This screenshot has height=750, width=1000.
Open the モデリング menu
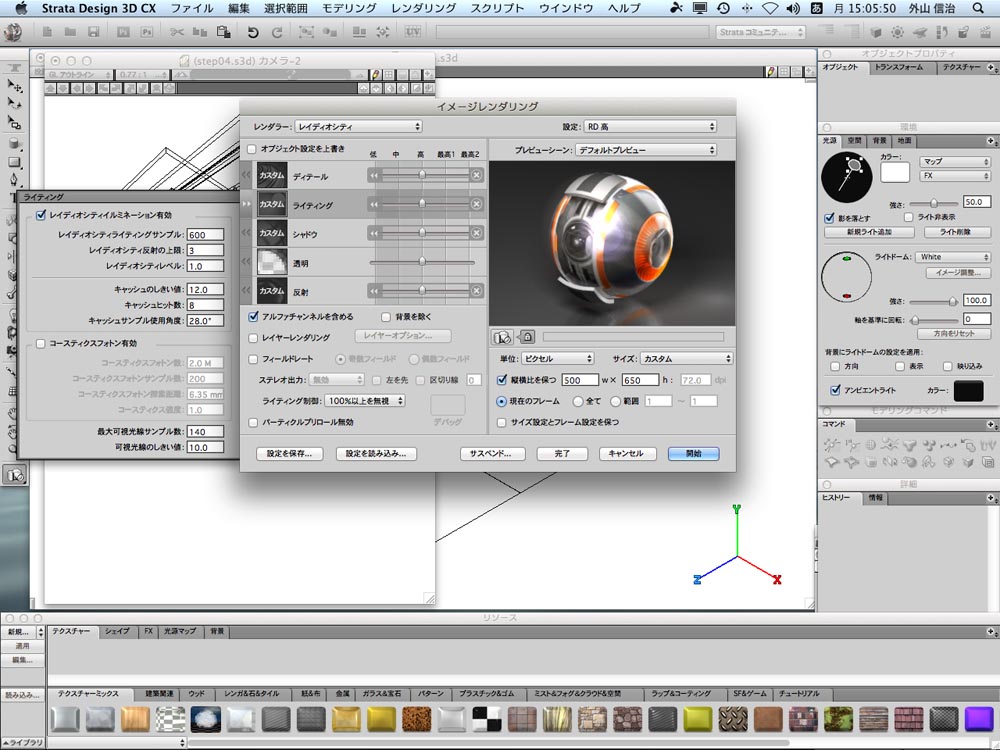point(349,8)
